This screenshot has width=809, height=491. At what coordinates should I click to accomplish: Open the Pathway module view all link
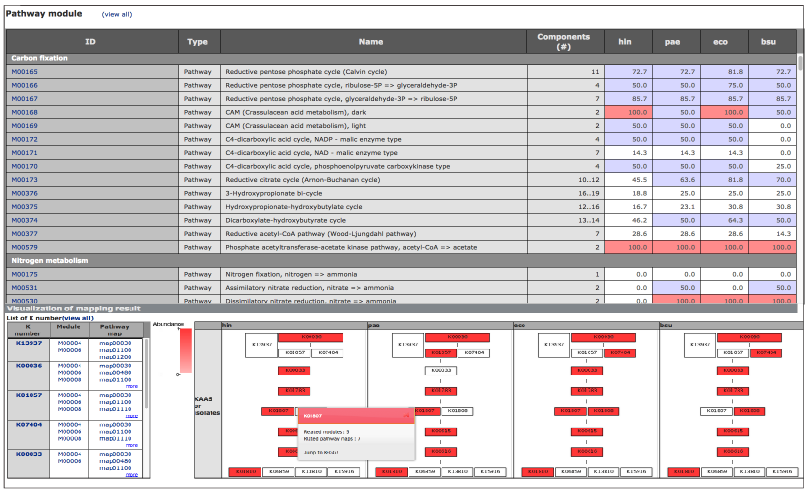(x=117, y=14)
